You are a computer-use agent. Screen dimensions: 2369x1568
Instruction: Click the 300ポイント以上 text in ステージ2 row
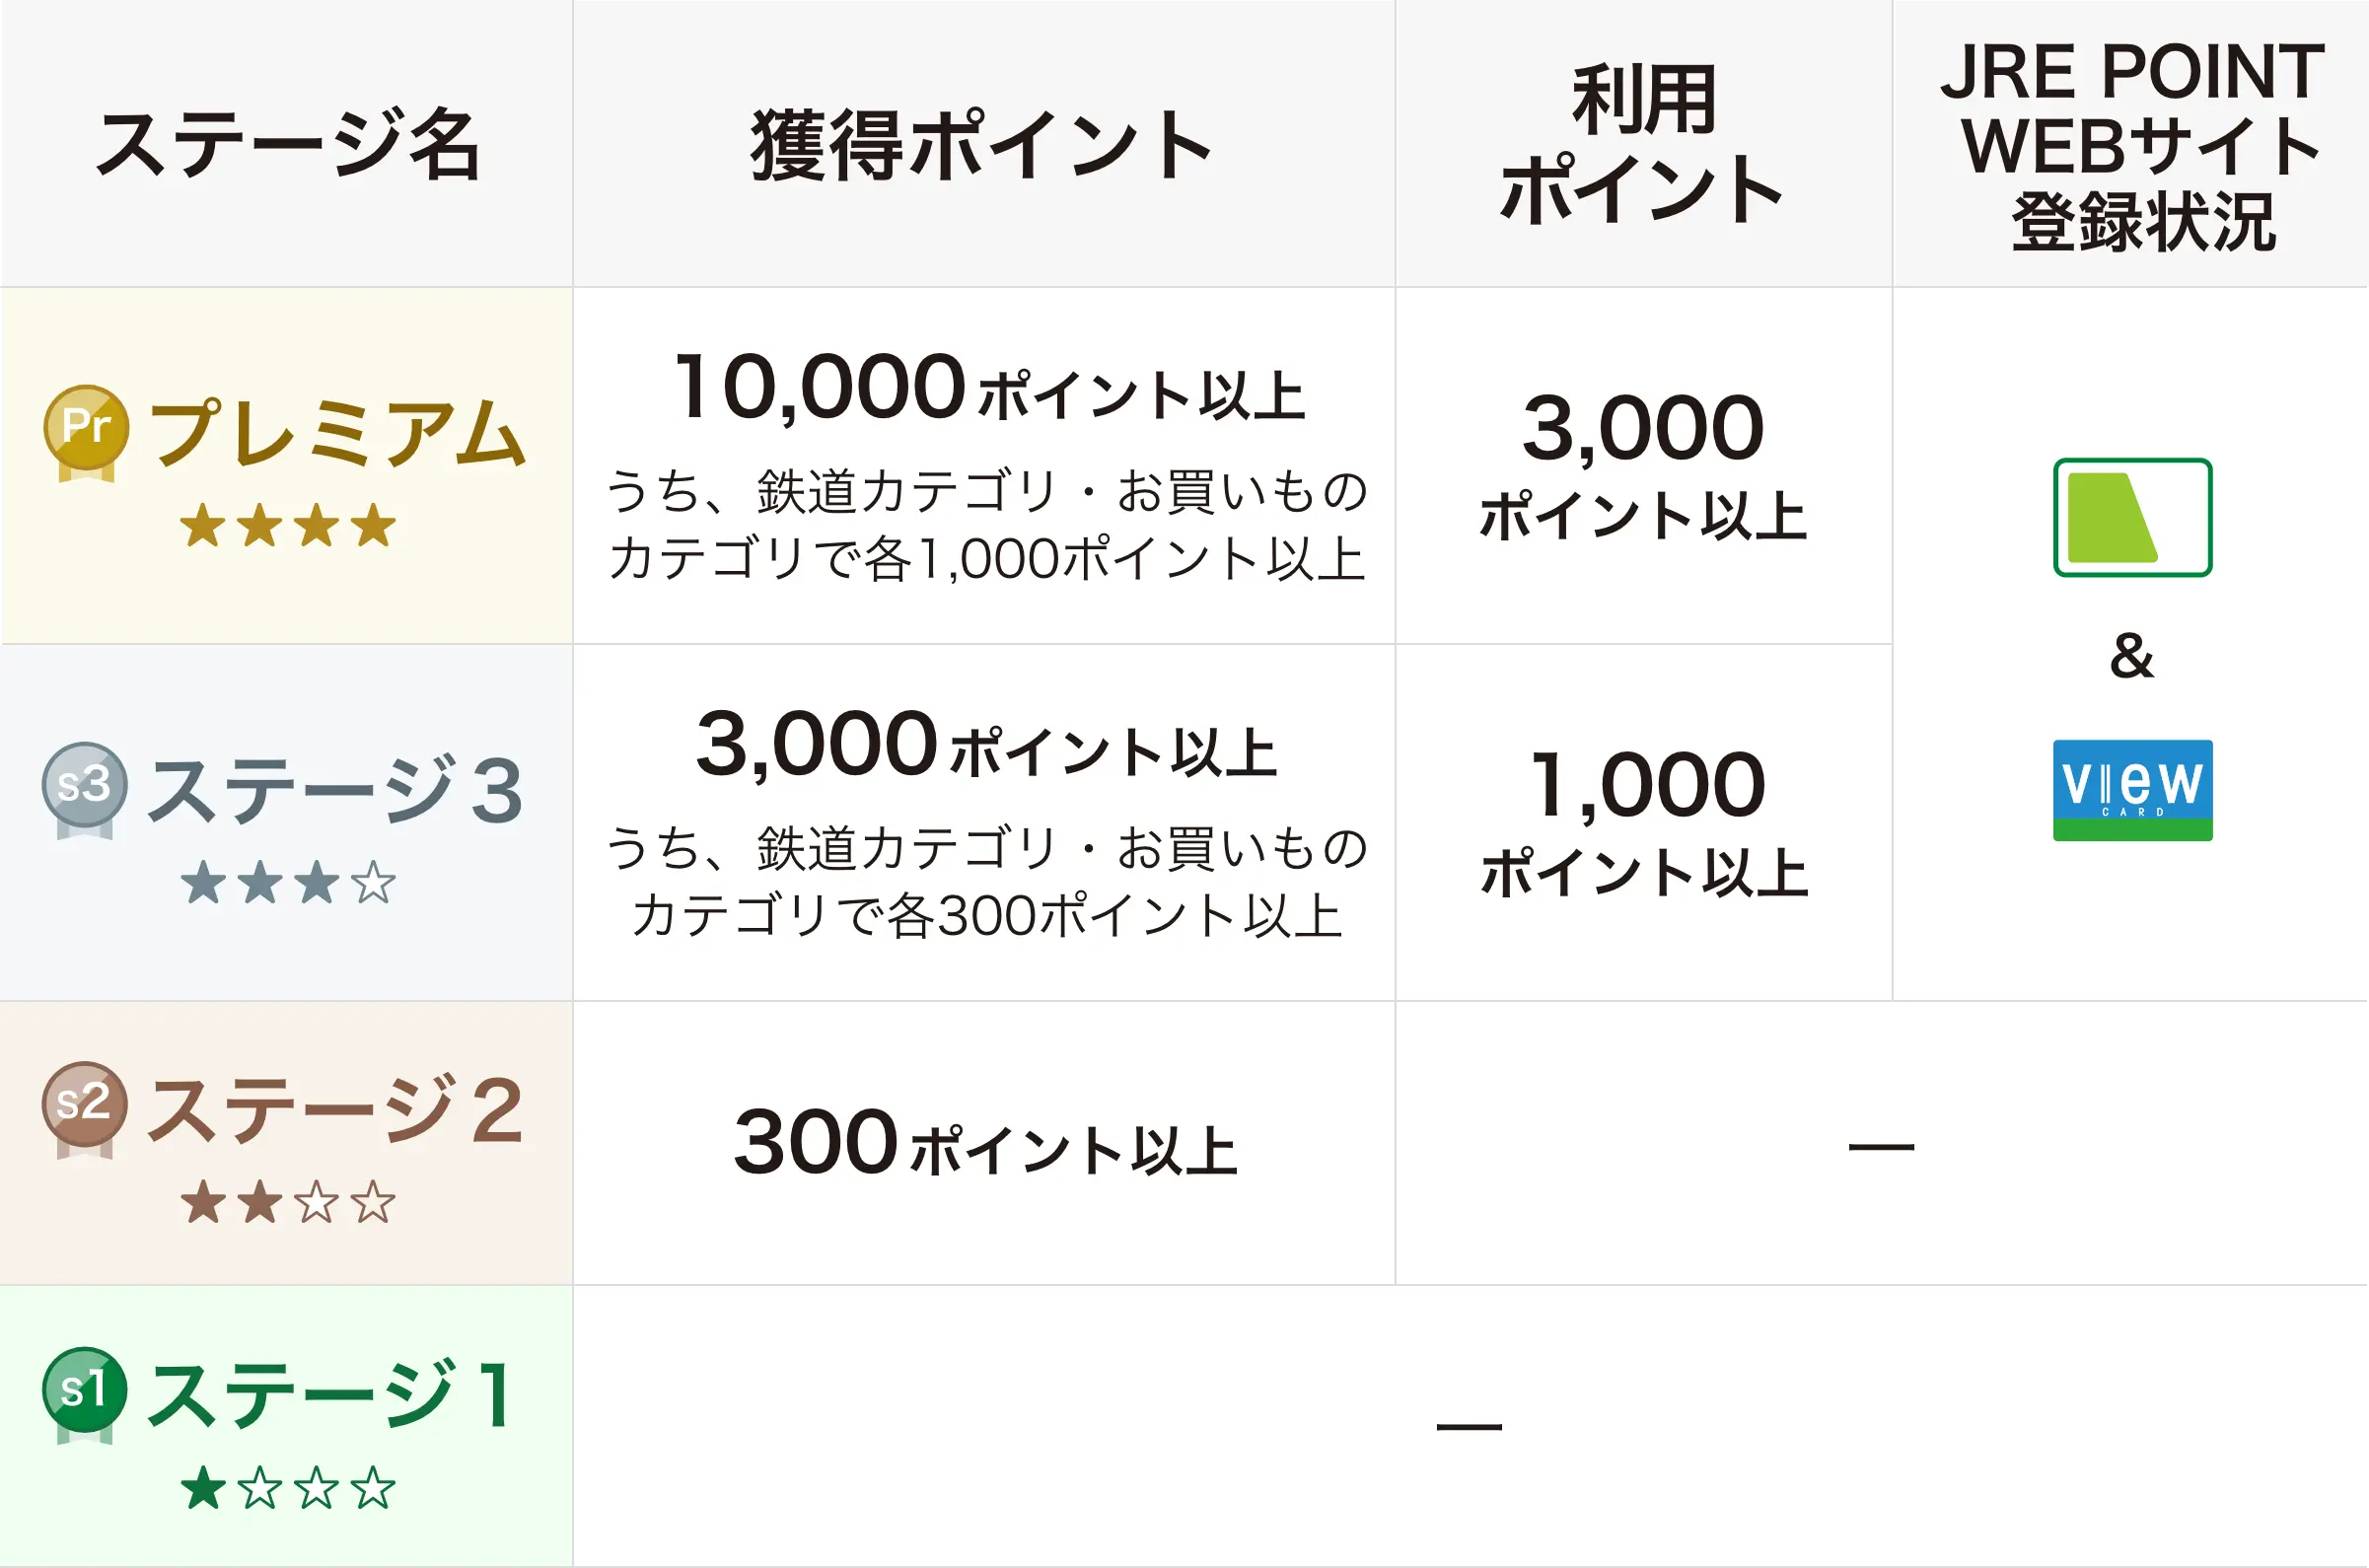click(985, 1144)
